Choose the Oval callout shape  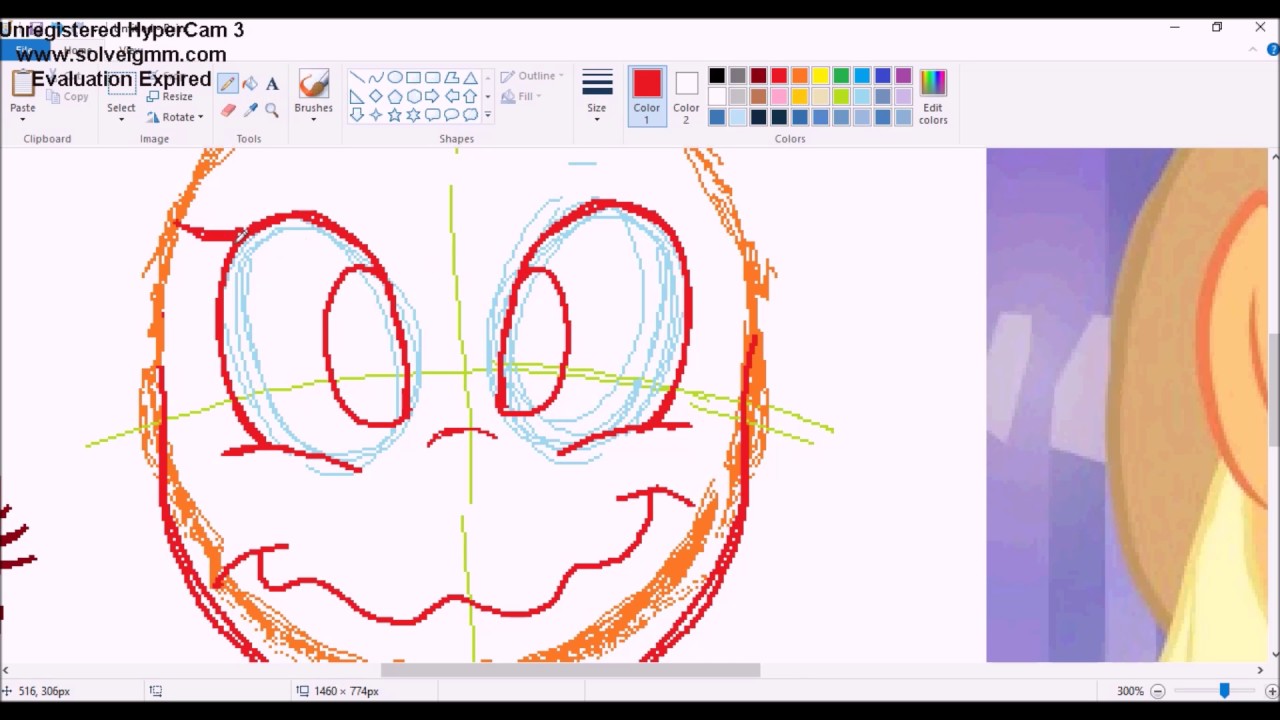pyautogui.click(x=451, y=114)
